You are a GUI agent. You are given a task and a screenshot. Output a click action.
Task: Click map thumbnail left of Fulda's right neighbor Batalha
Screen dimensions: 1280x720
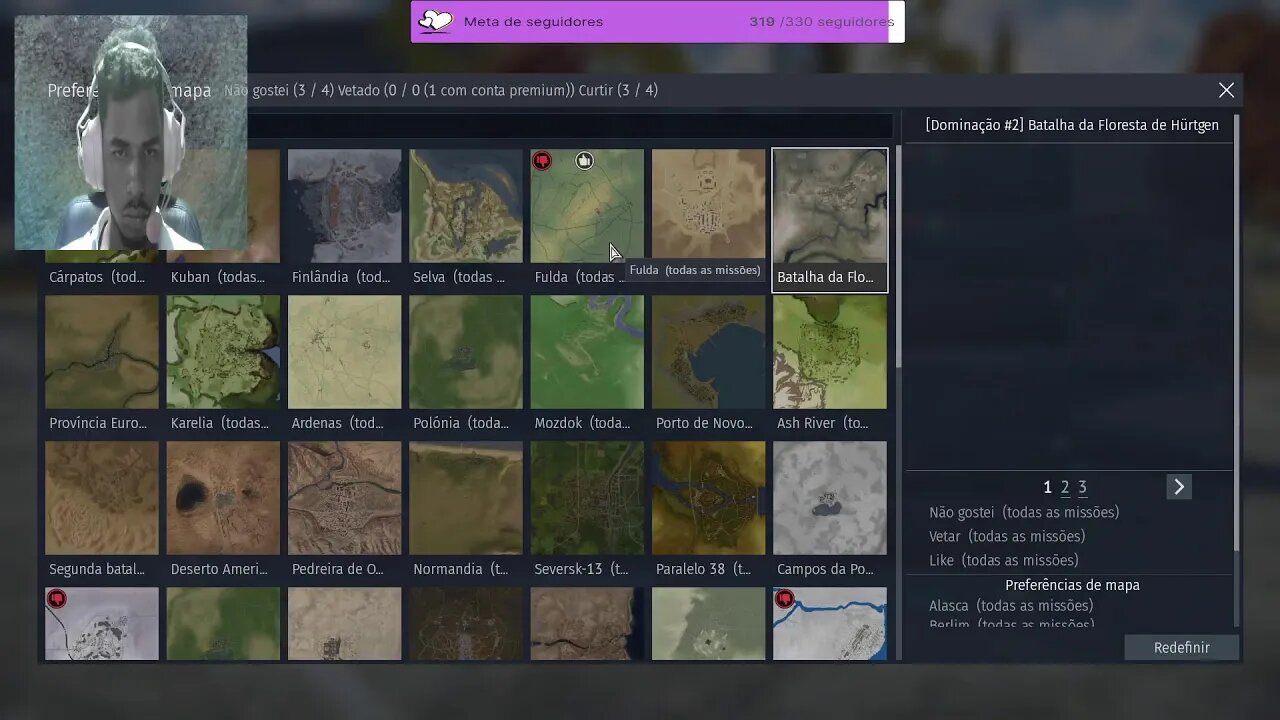[708, 206]
